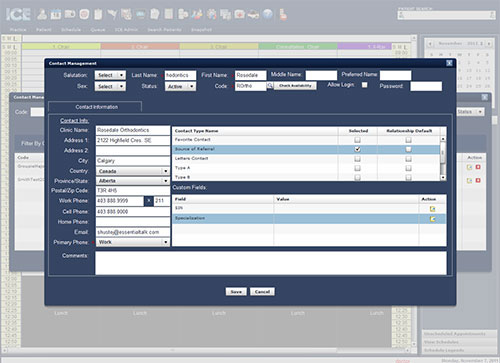The width and height of the screenshot is (500, 363).
Task: Click the overlapping windows icon in the toolbar
Action: tap(225, 15)
